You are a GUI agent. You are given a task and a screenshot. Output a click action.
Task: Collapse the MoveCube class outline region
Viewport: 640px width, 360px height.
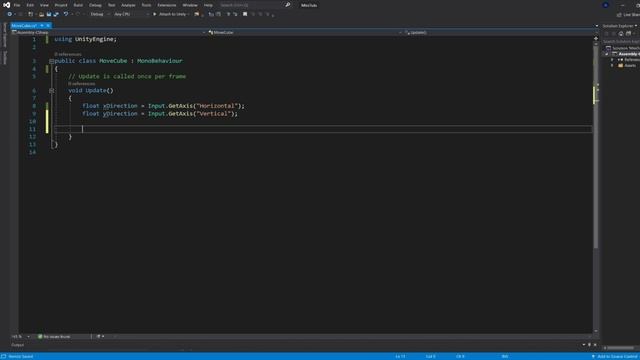[51, 61]
